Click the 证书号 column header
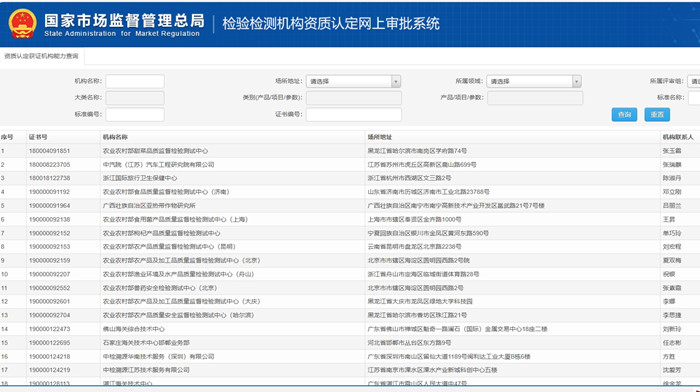The image size is (700, 392). (38, 137)
